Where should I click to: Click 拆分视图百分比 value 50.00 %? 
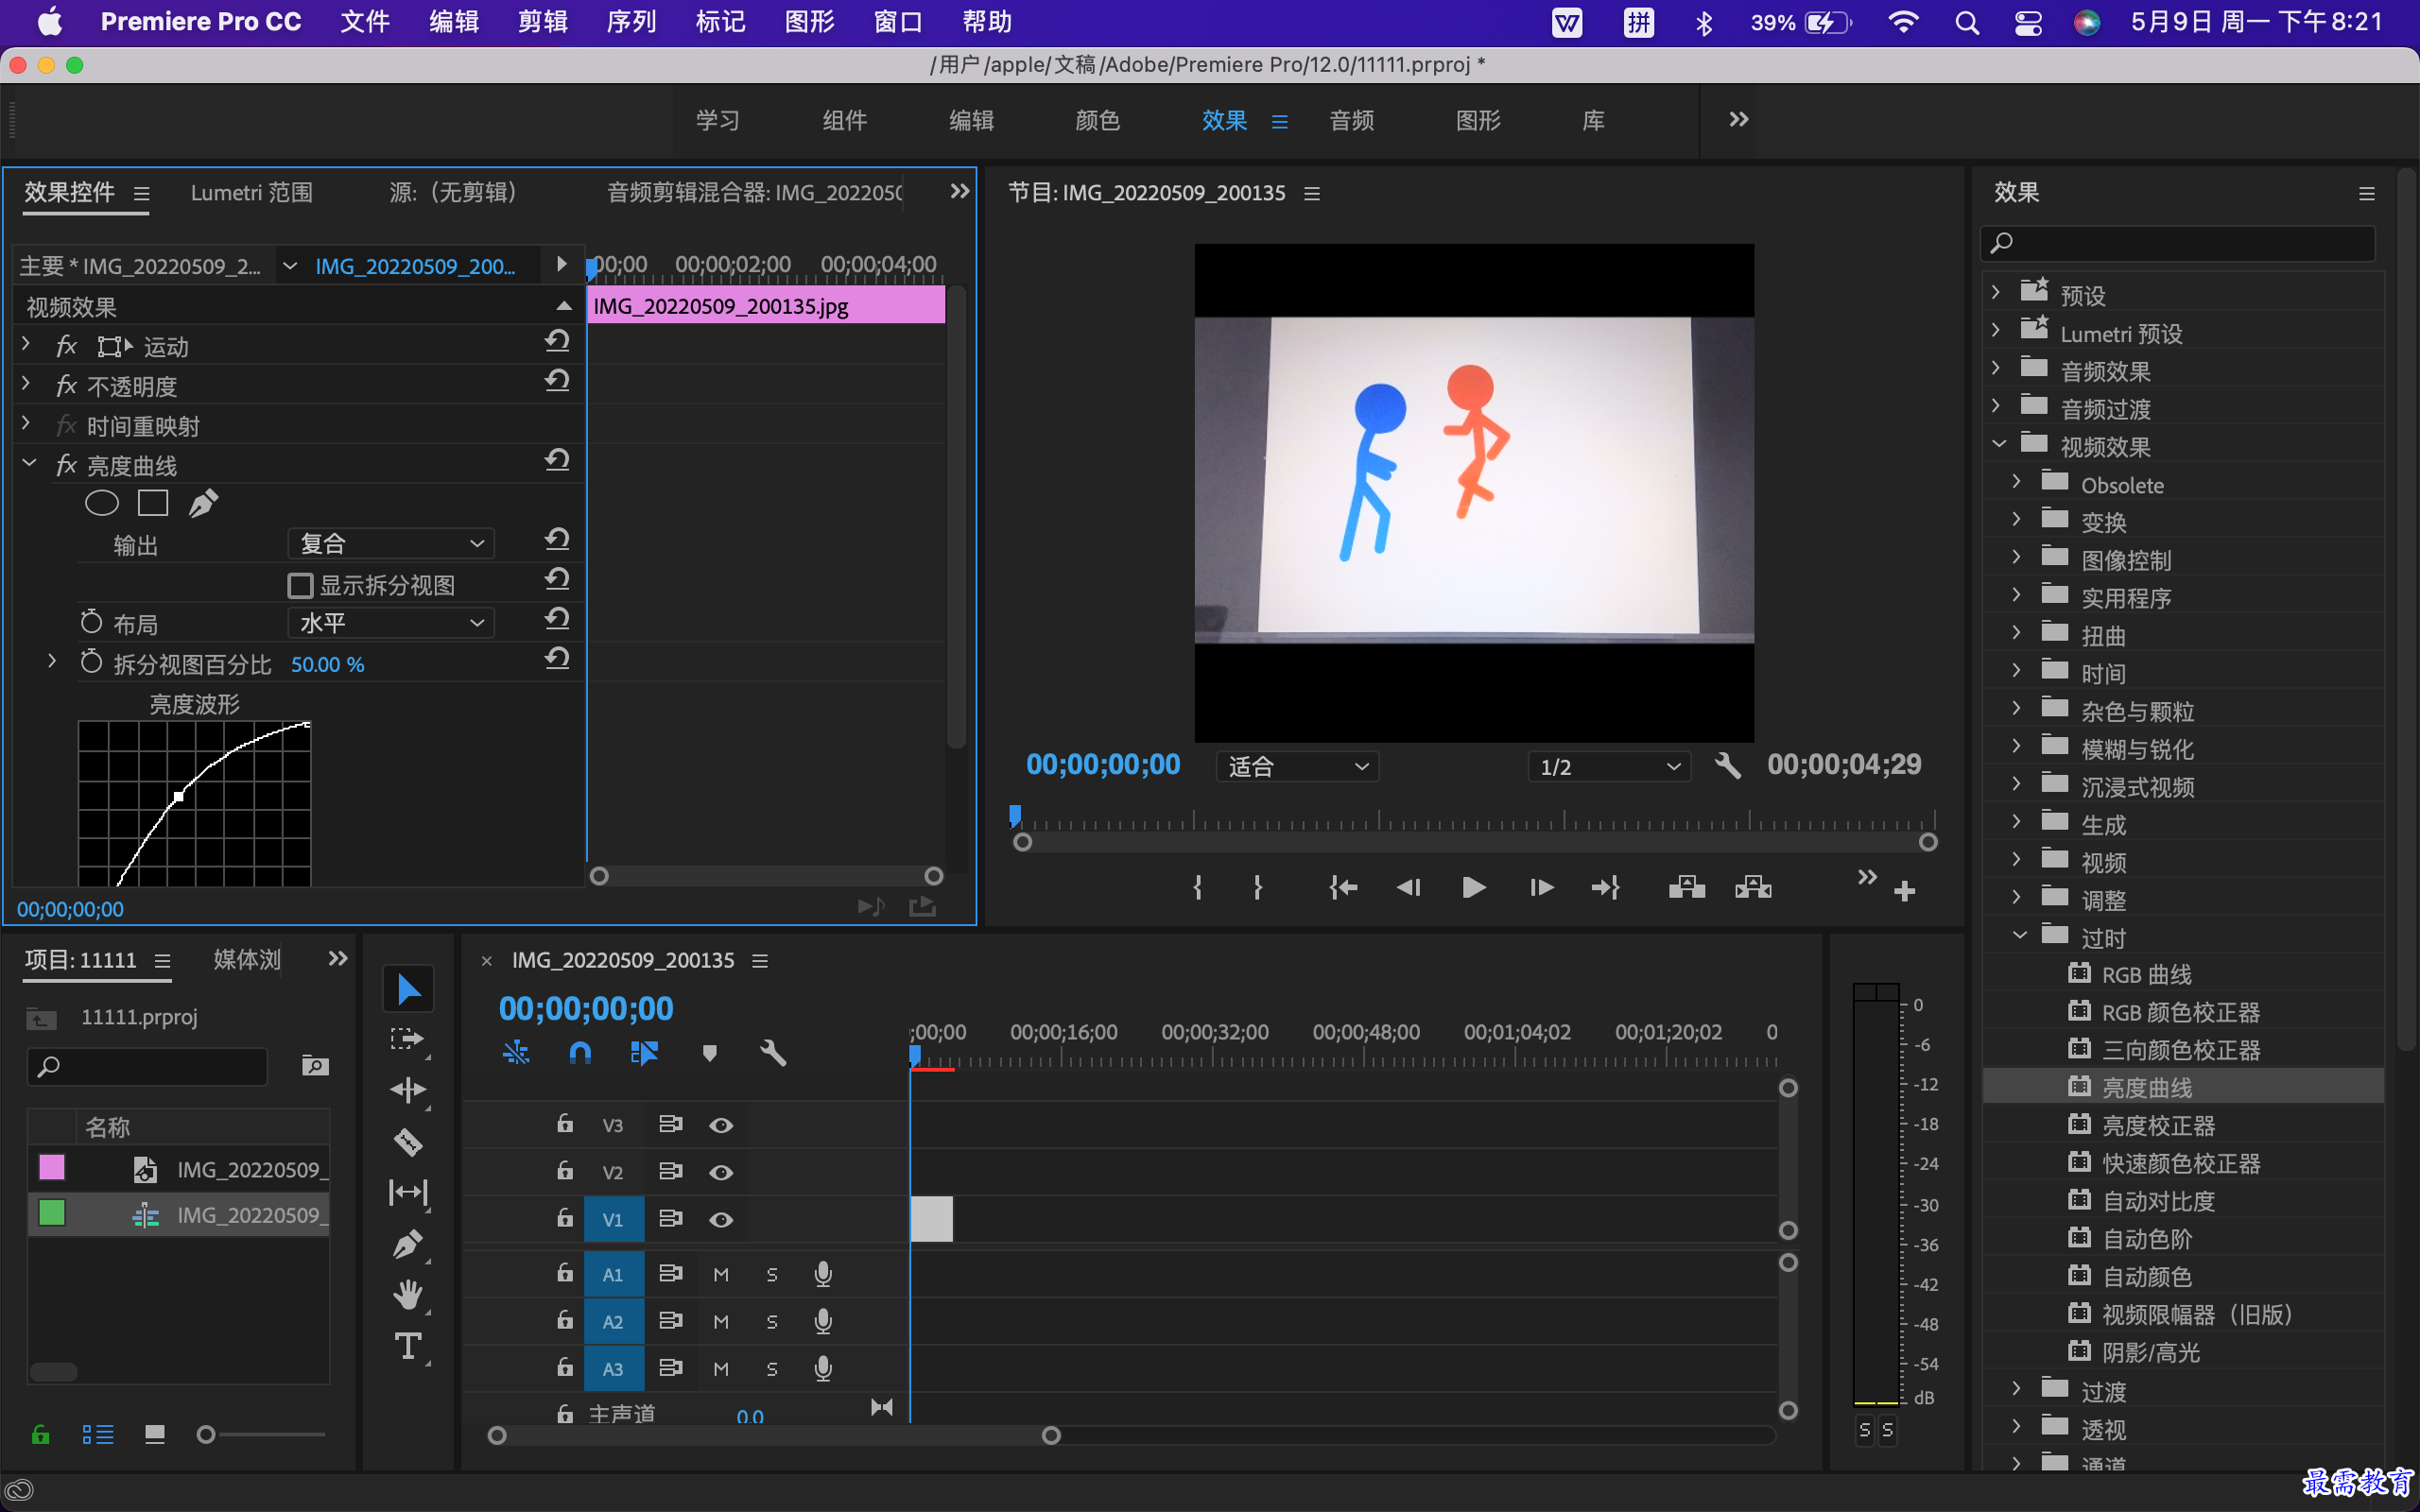[327, 664]
